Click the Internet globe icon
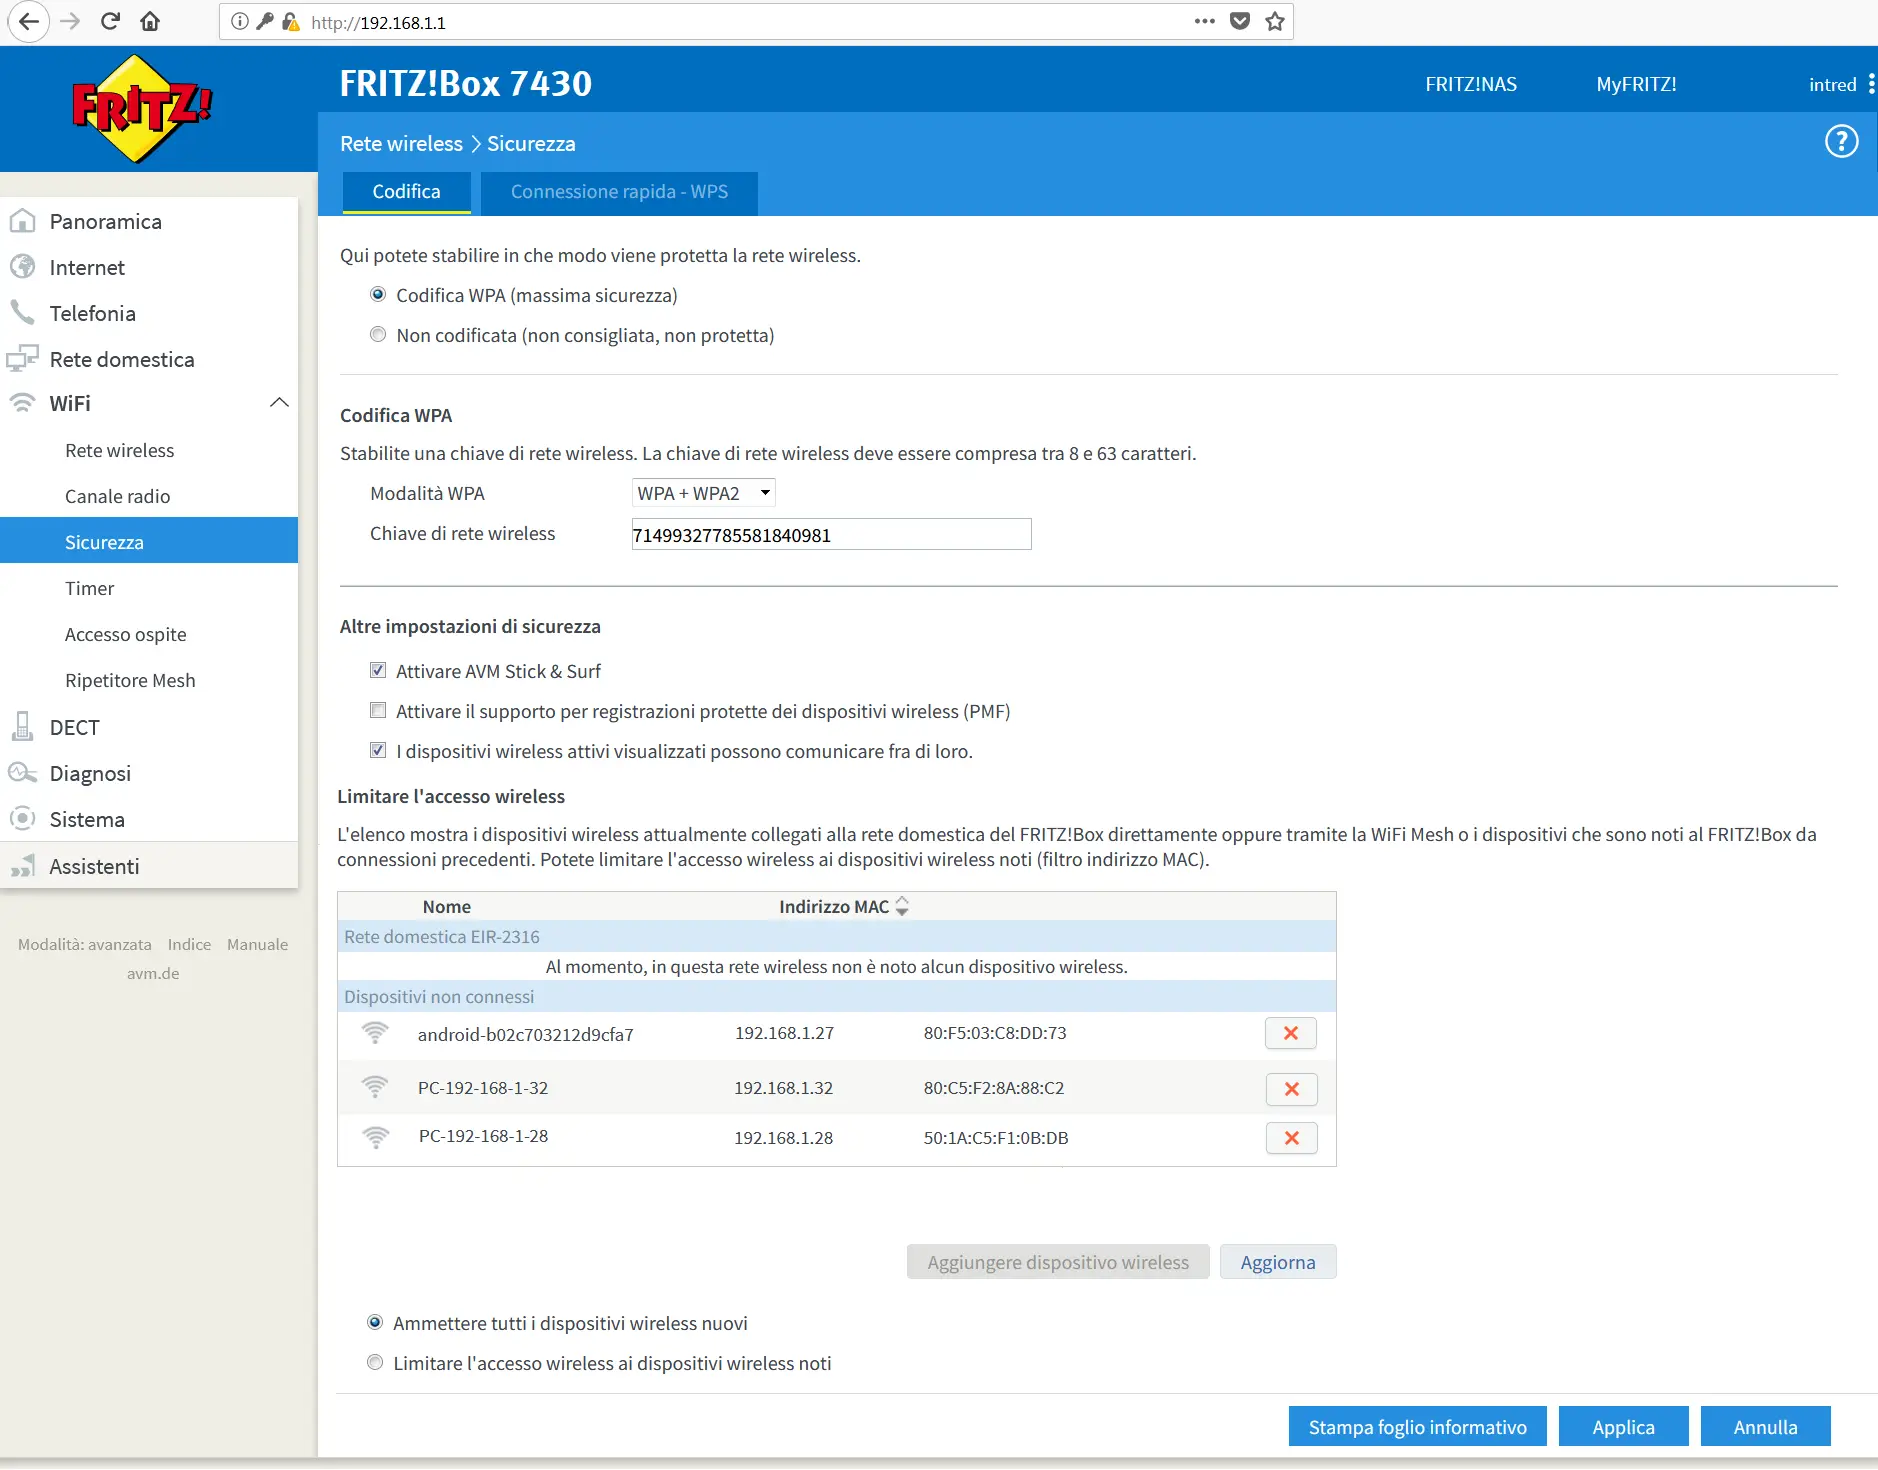Screen dimensions: 1878x1470 [22, 267]
